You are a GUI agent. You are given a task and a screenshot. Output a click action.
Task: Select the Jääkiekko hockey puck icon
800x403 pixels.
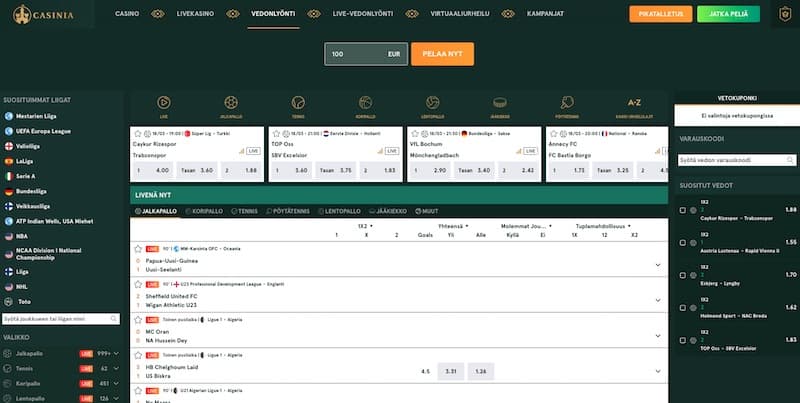pyautogui.click(x=500, y=103)
